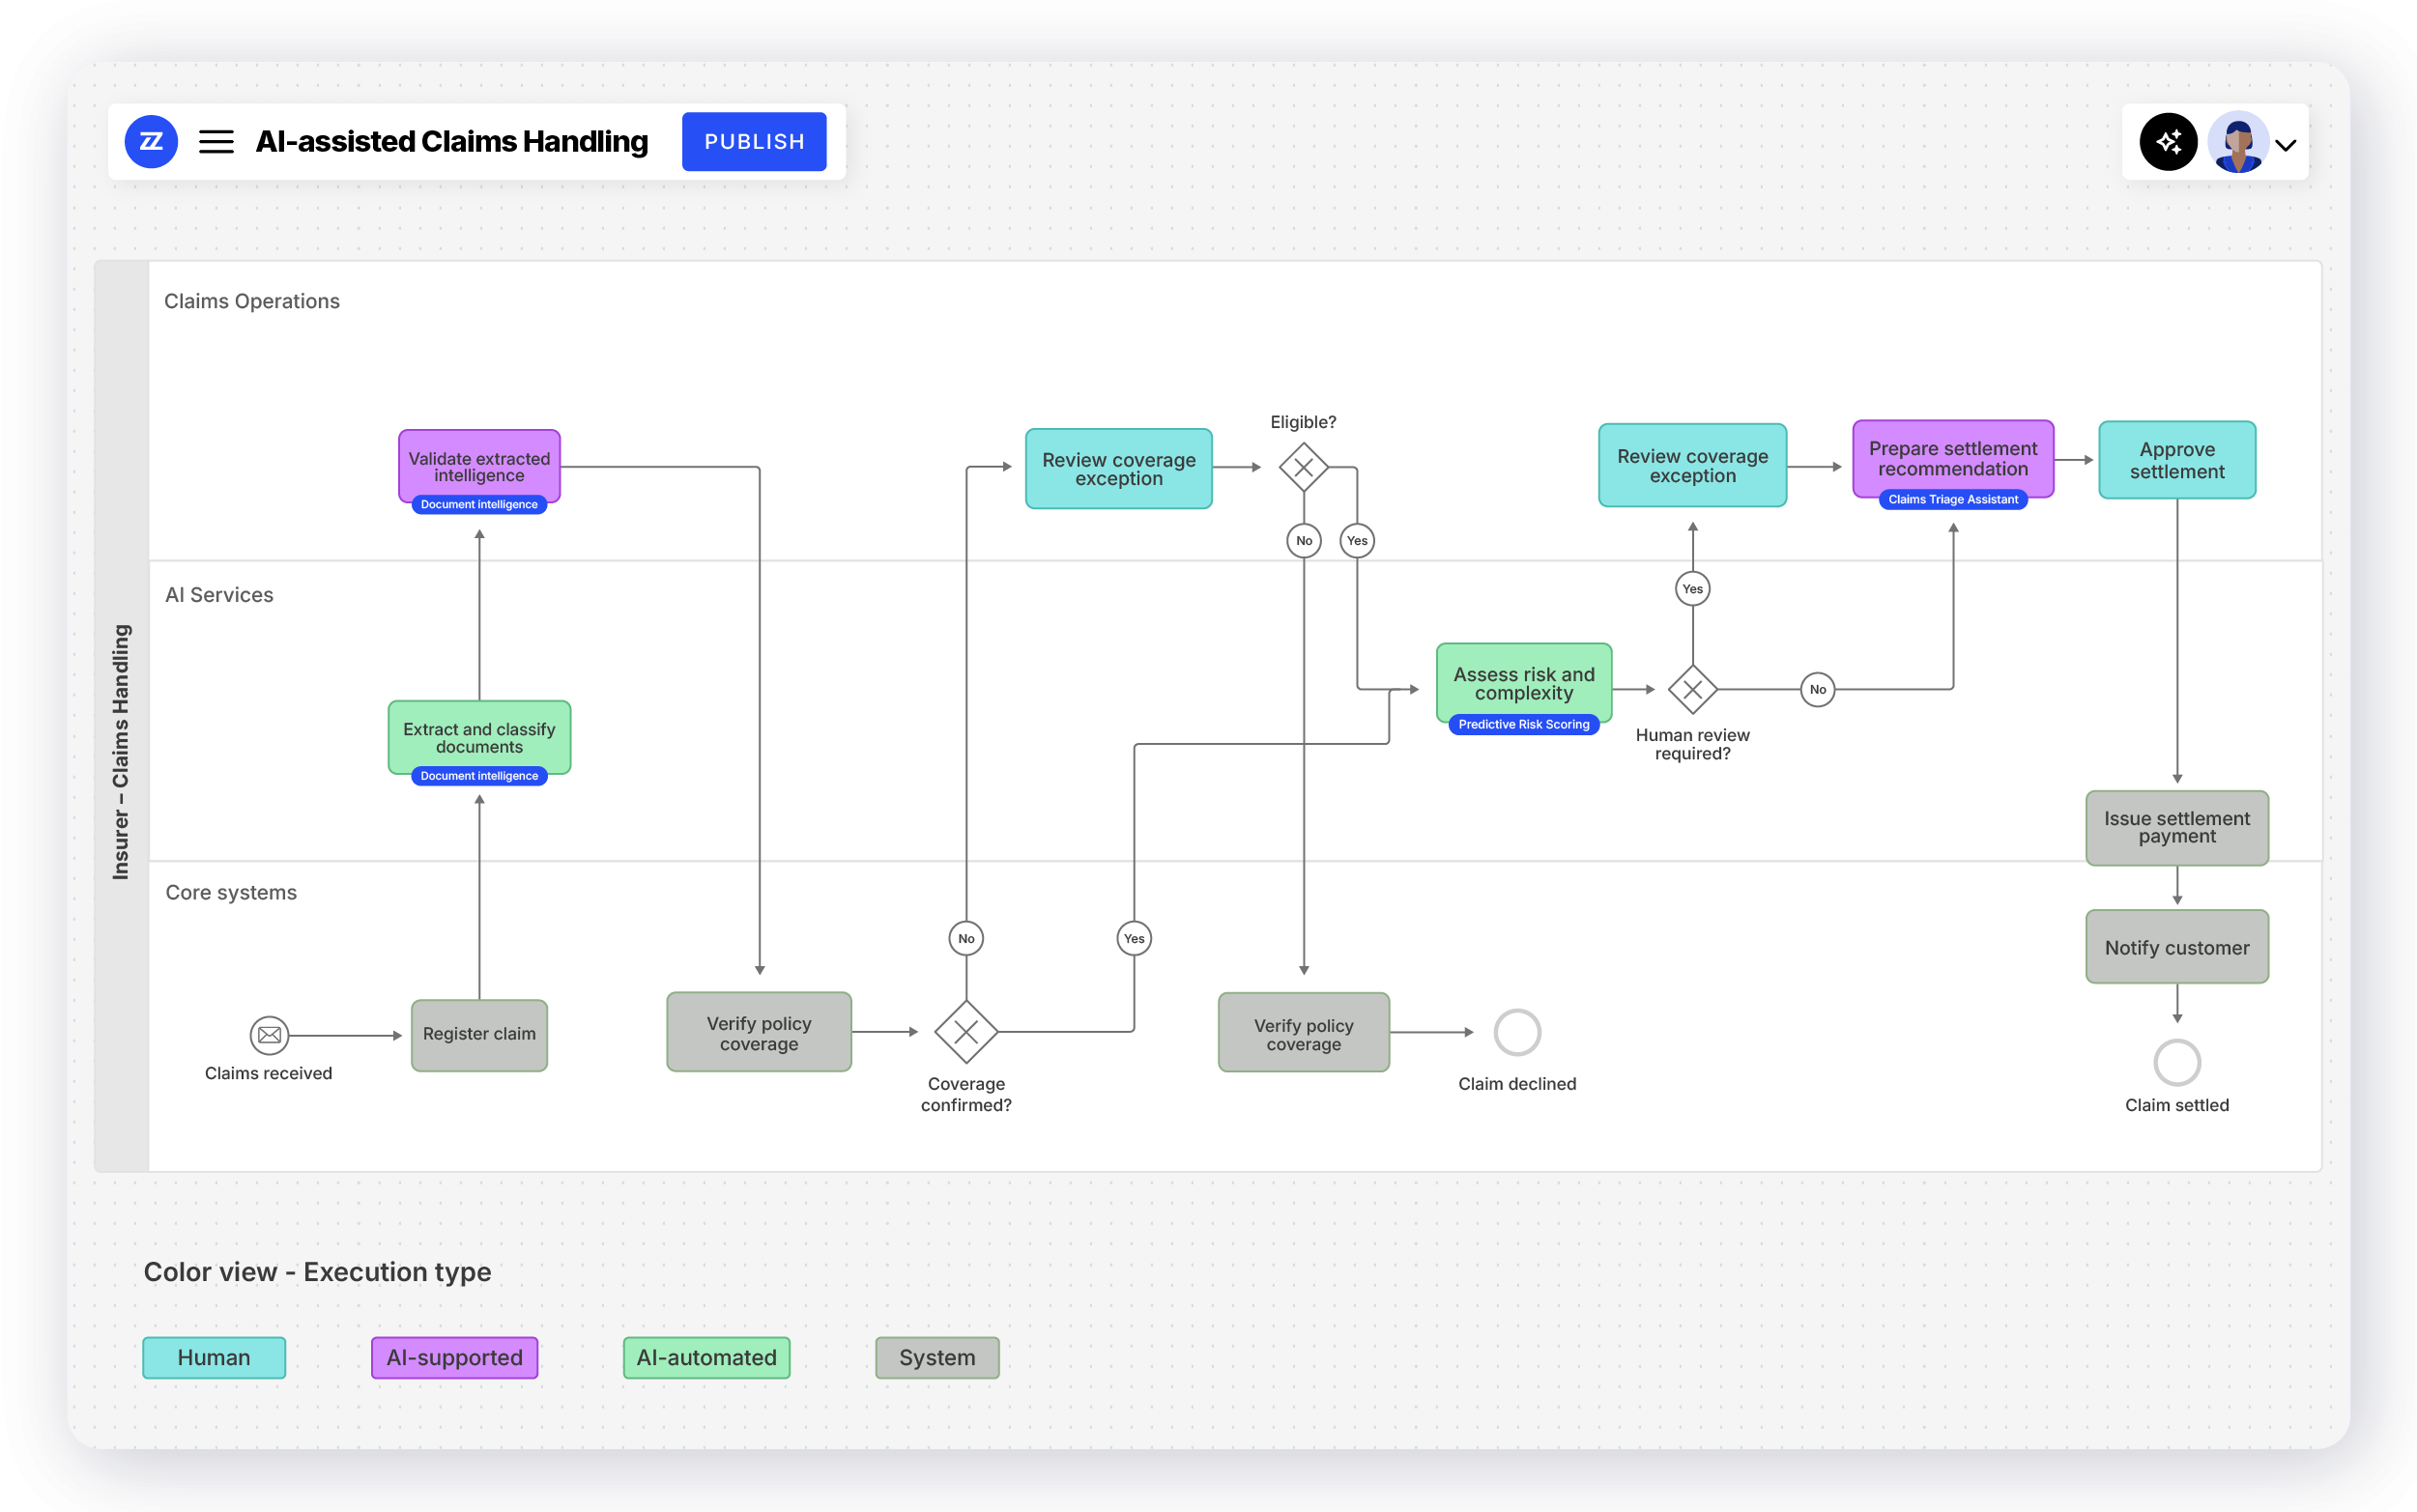Click the Human legend color swatch
2417x1512 pixels.
(x=214, y=1357)
